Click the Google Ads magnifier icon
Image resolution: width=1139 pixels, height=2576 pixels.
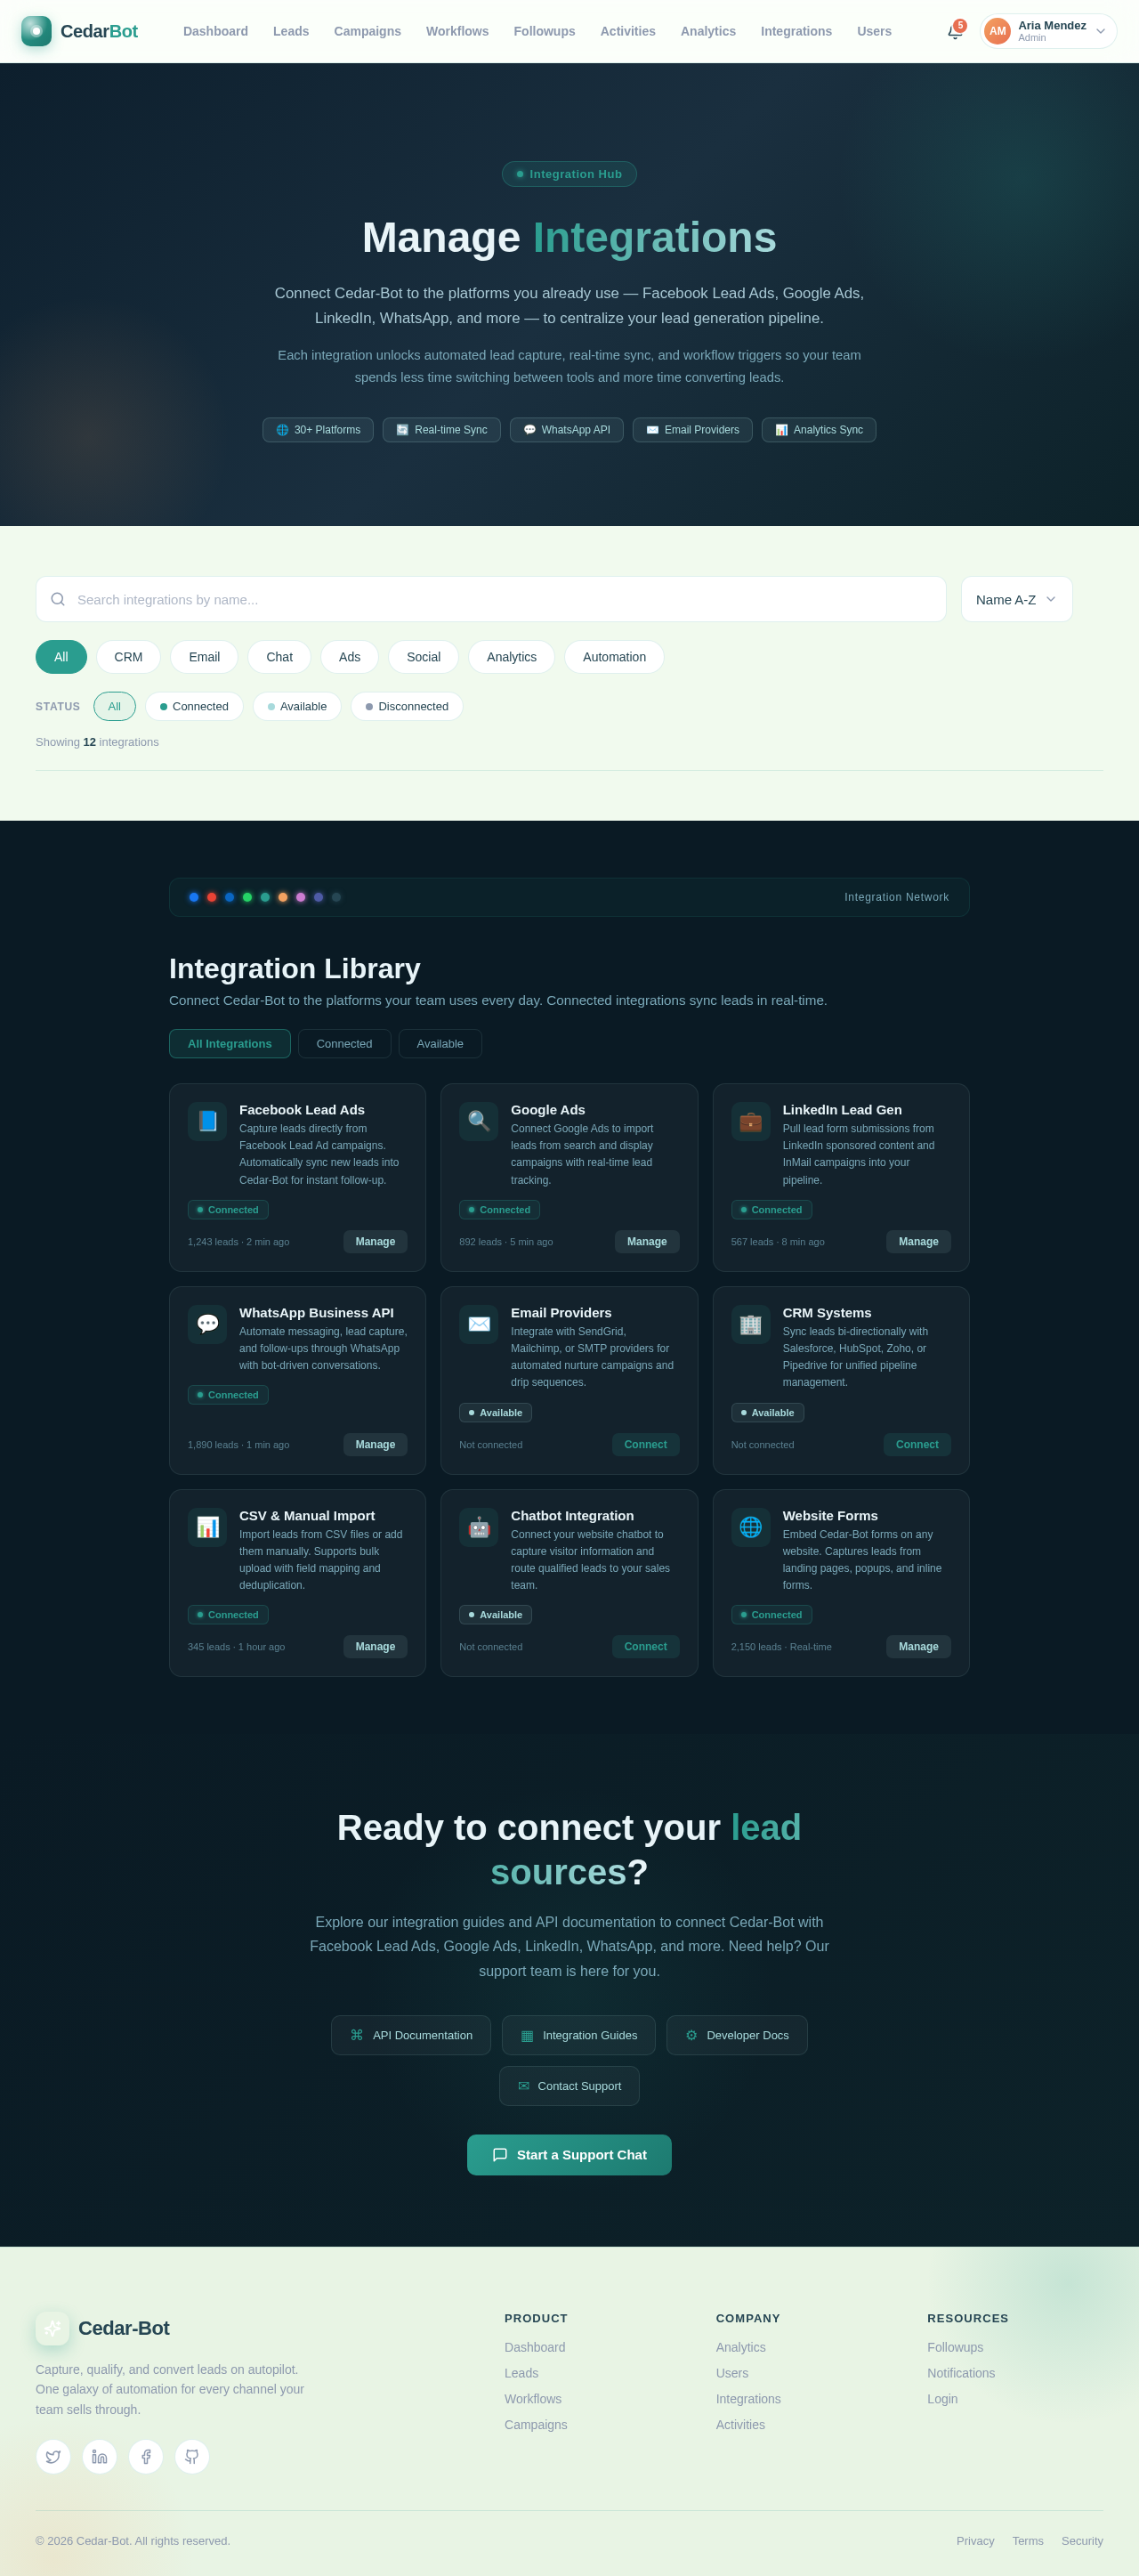click(x=479, y=1121)
